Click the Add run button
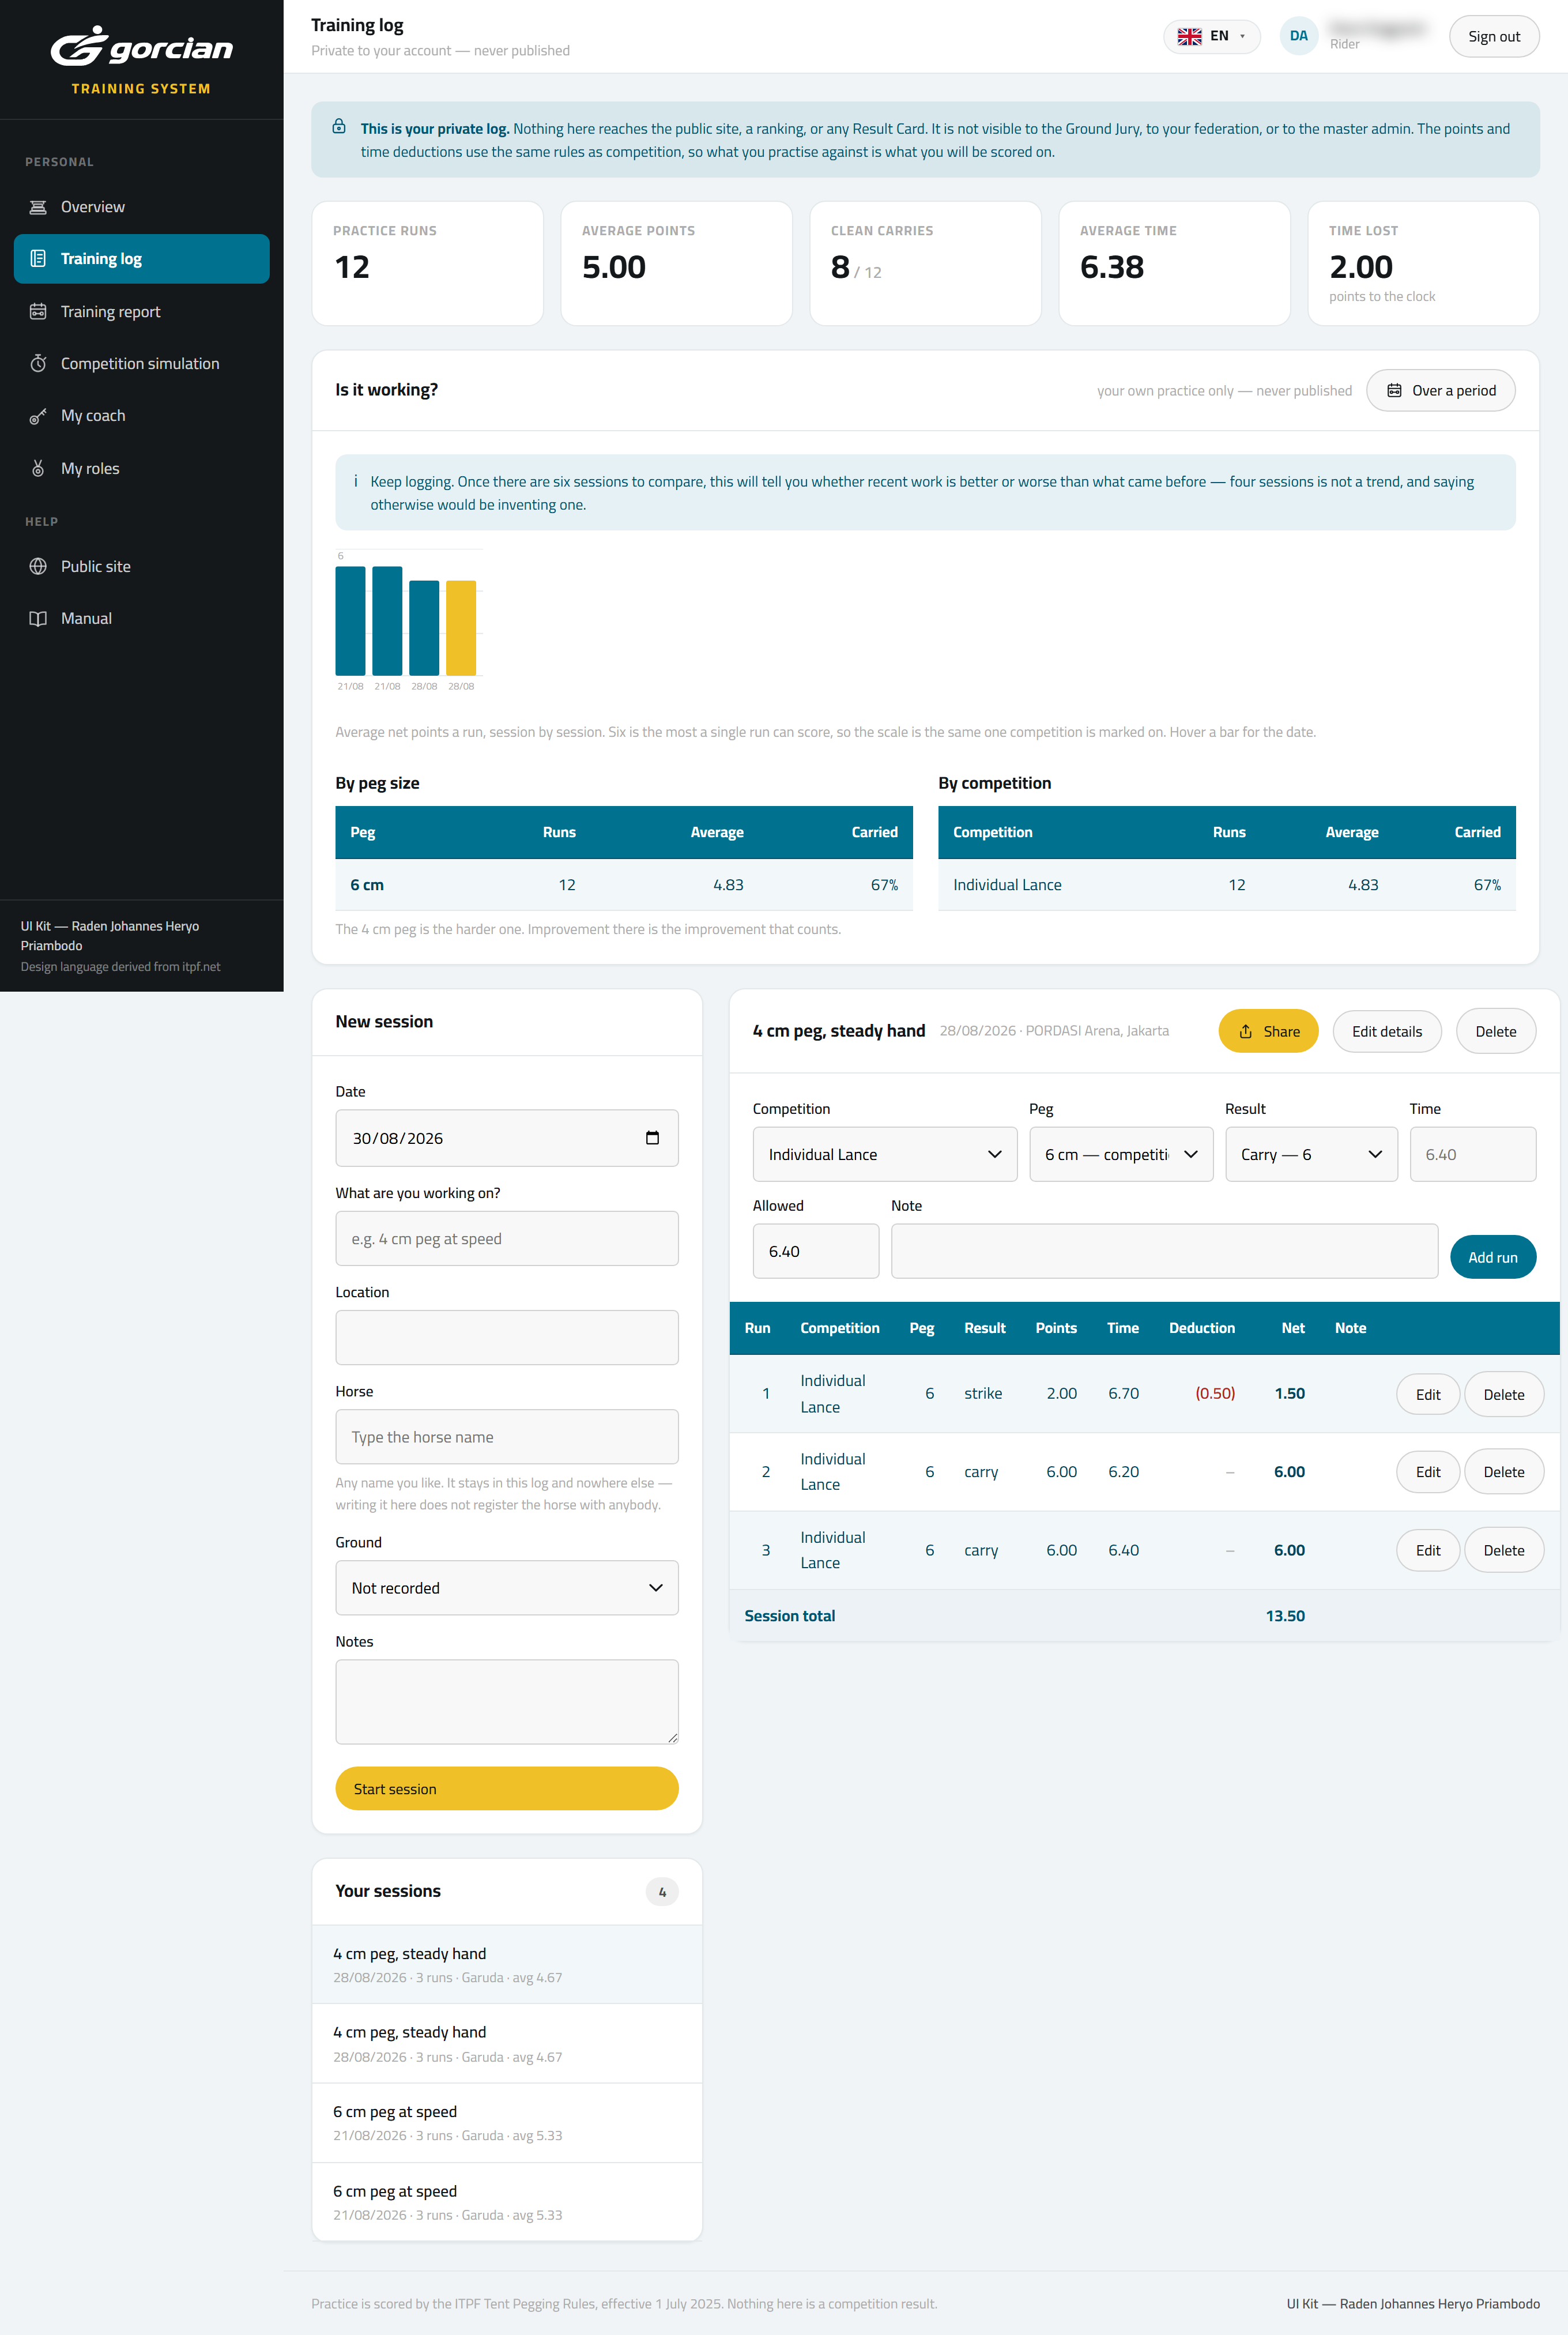Screen dimensions: 1568x2335 click(1492, 1257)
